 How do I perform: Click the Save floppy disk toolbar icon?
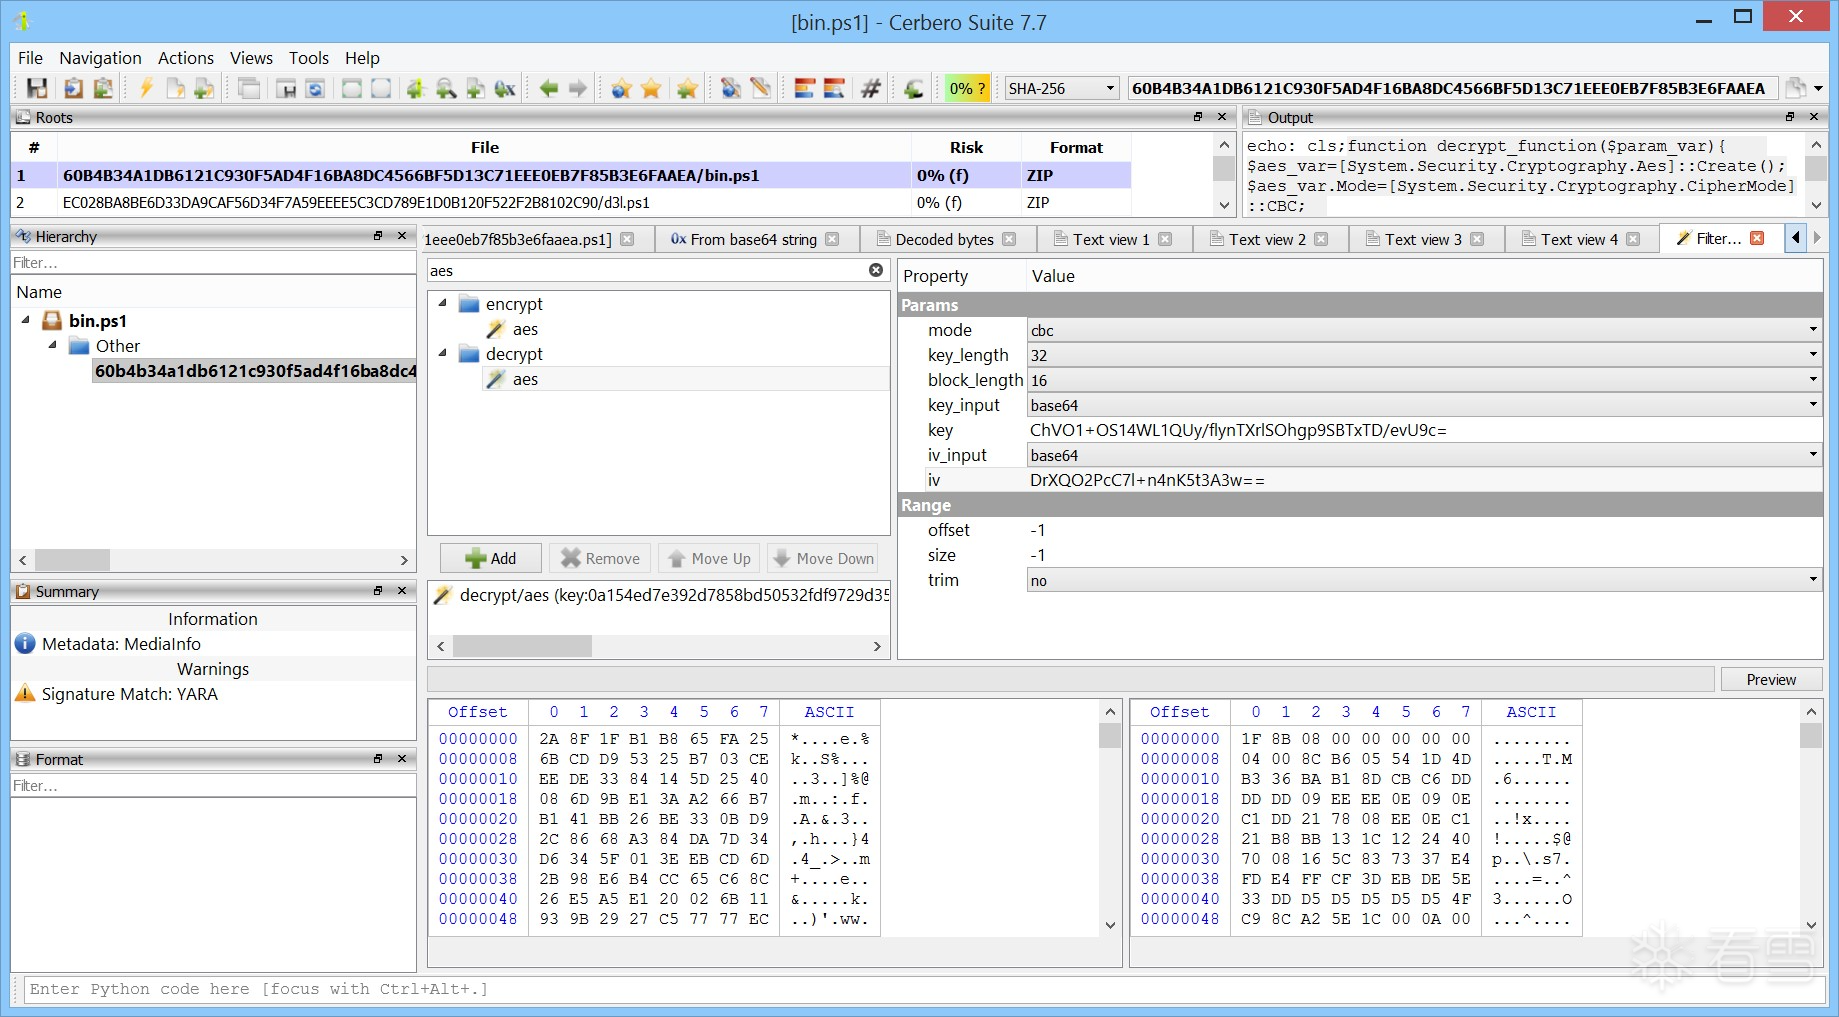pyautogui.click(x=37, y=88)
